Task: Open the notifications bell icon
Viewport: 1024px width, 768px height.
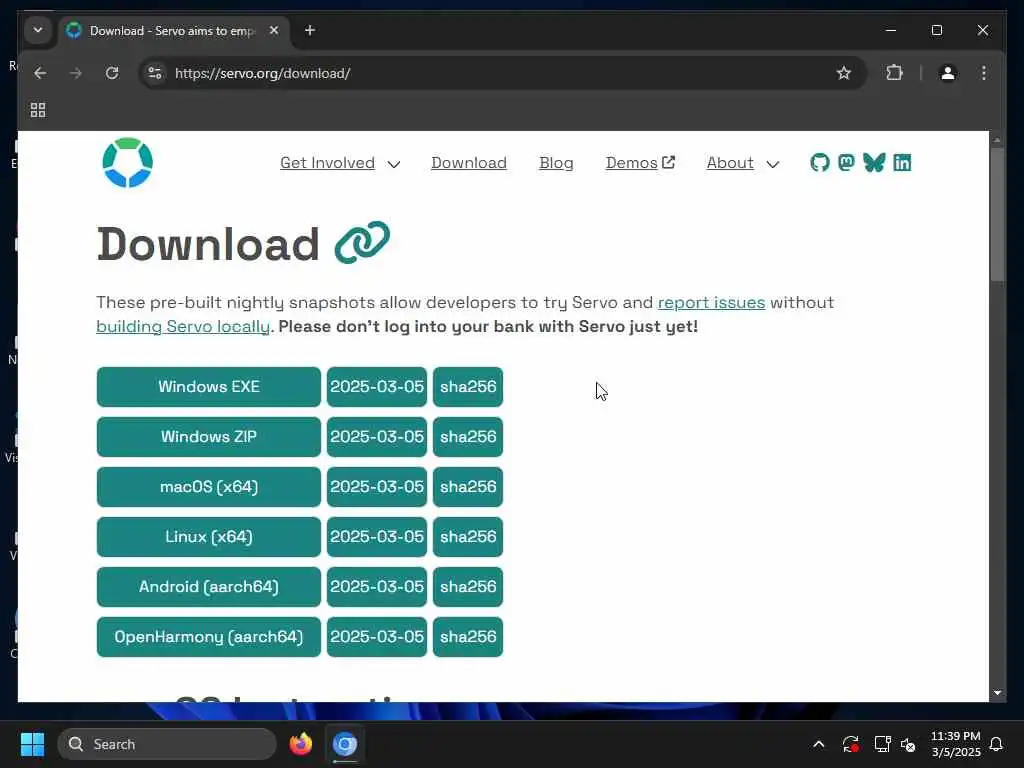Action: tap(997, 744)
